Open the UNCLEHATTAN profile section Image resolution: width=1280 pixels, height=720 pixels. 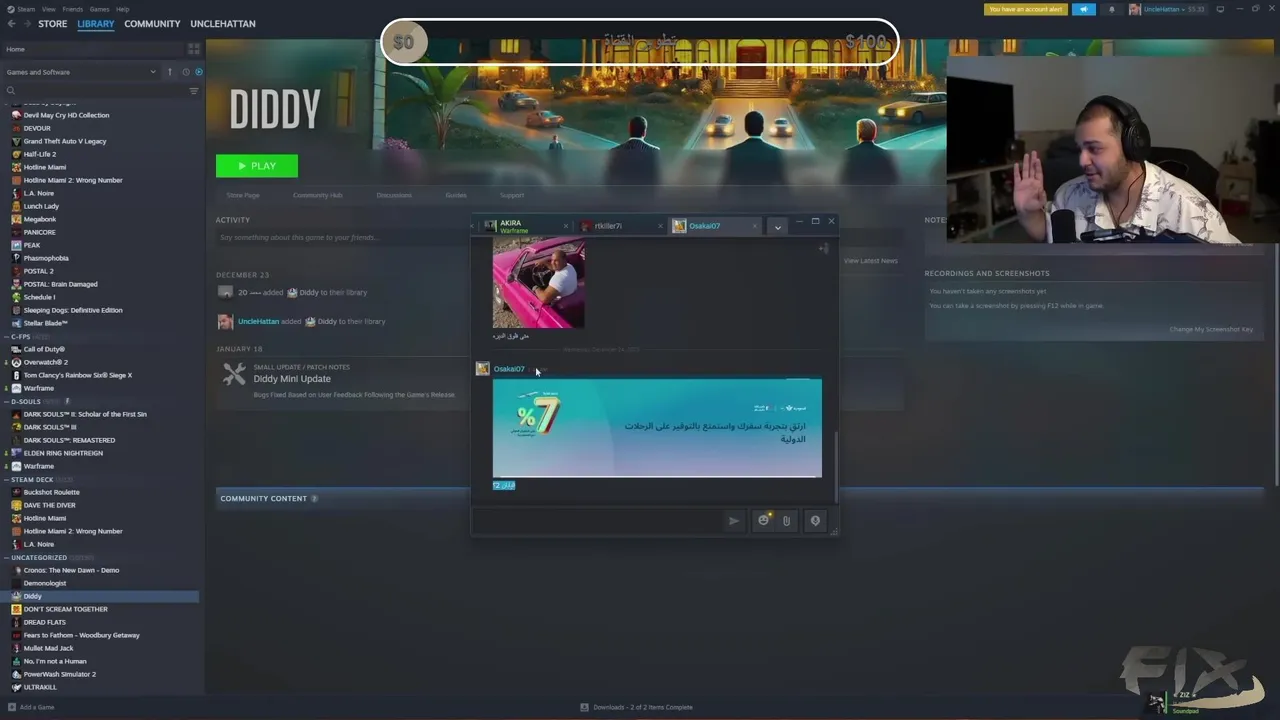223,24
